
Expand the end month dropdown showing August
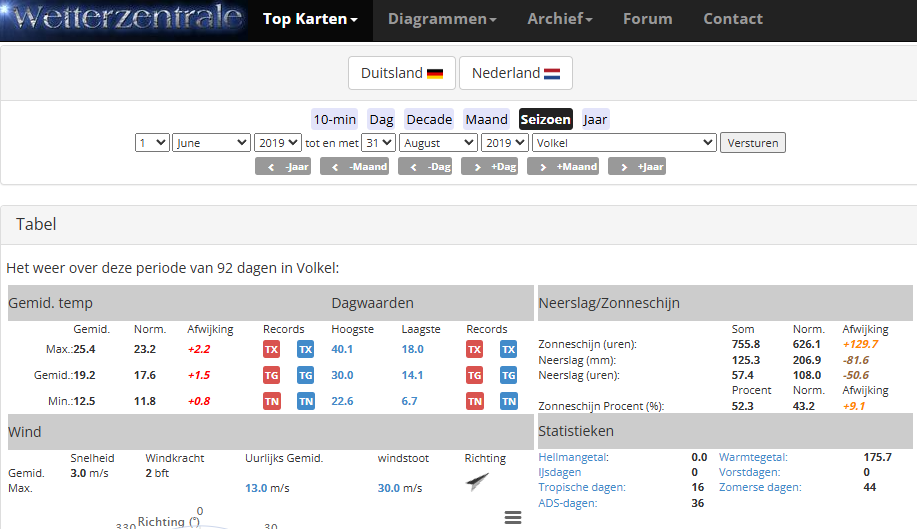[438, 143]
